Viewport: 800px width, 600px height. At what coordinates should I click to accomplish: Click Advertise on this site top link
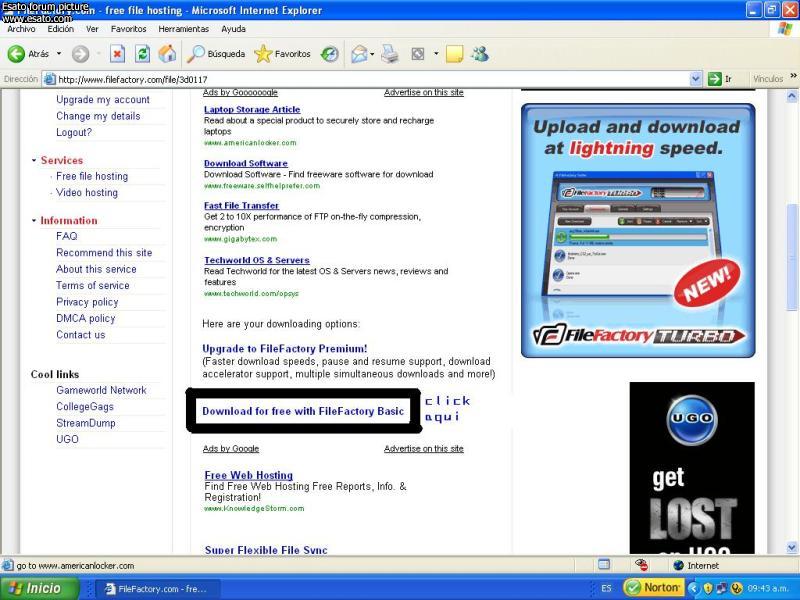coord(423,92)
